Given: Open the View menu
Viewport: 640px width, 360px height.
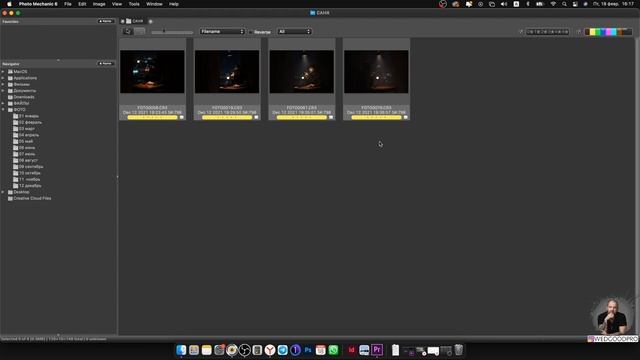Looking at the screenshot, I should [117, 4].
